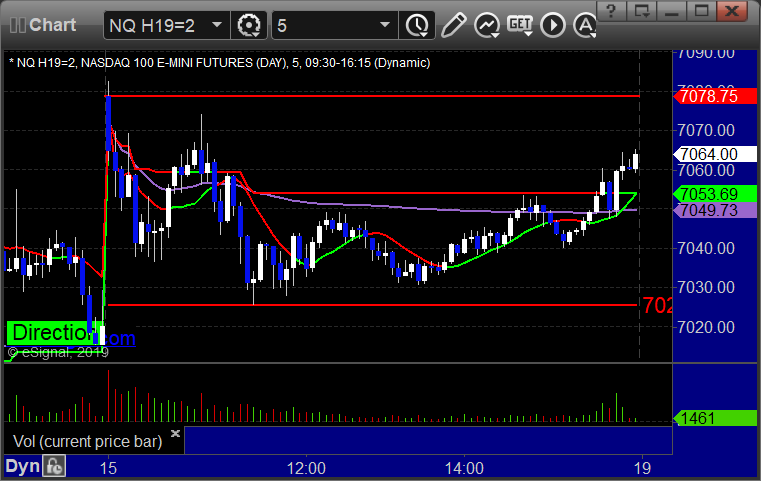Screen dimensions: 761x481
Task: Open chart settings gear icon
Action: [249, 25]
